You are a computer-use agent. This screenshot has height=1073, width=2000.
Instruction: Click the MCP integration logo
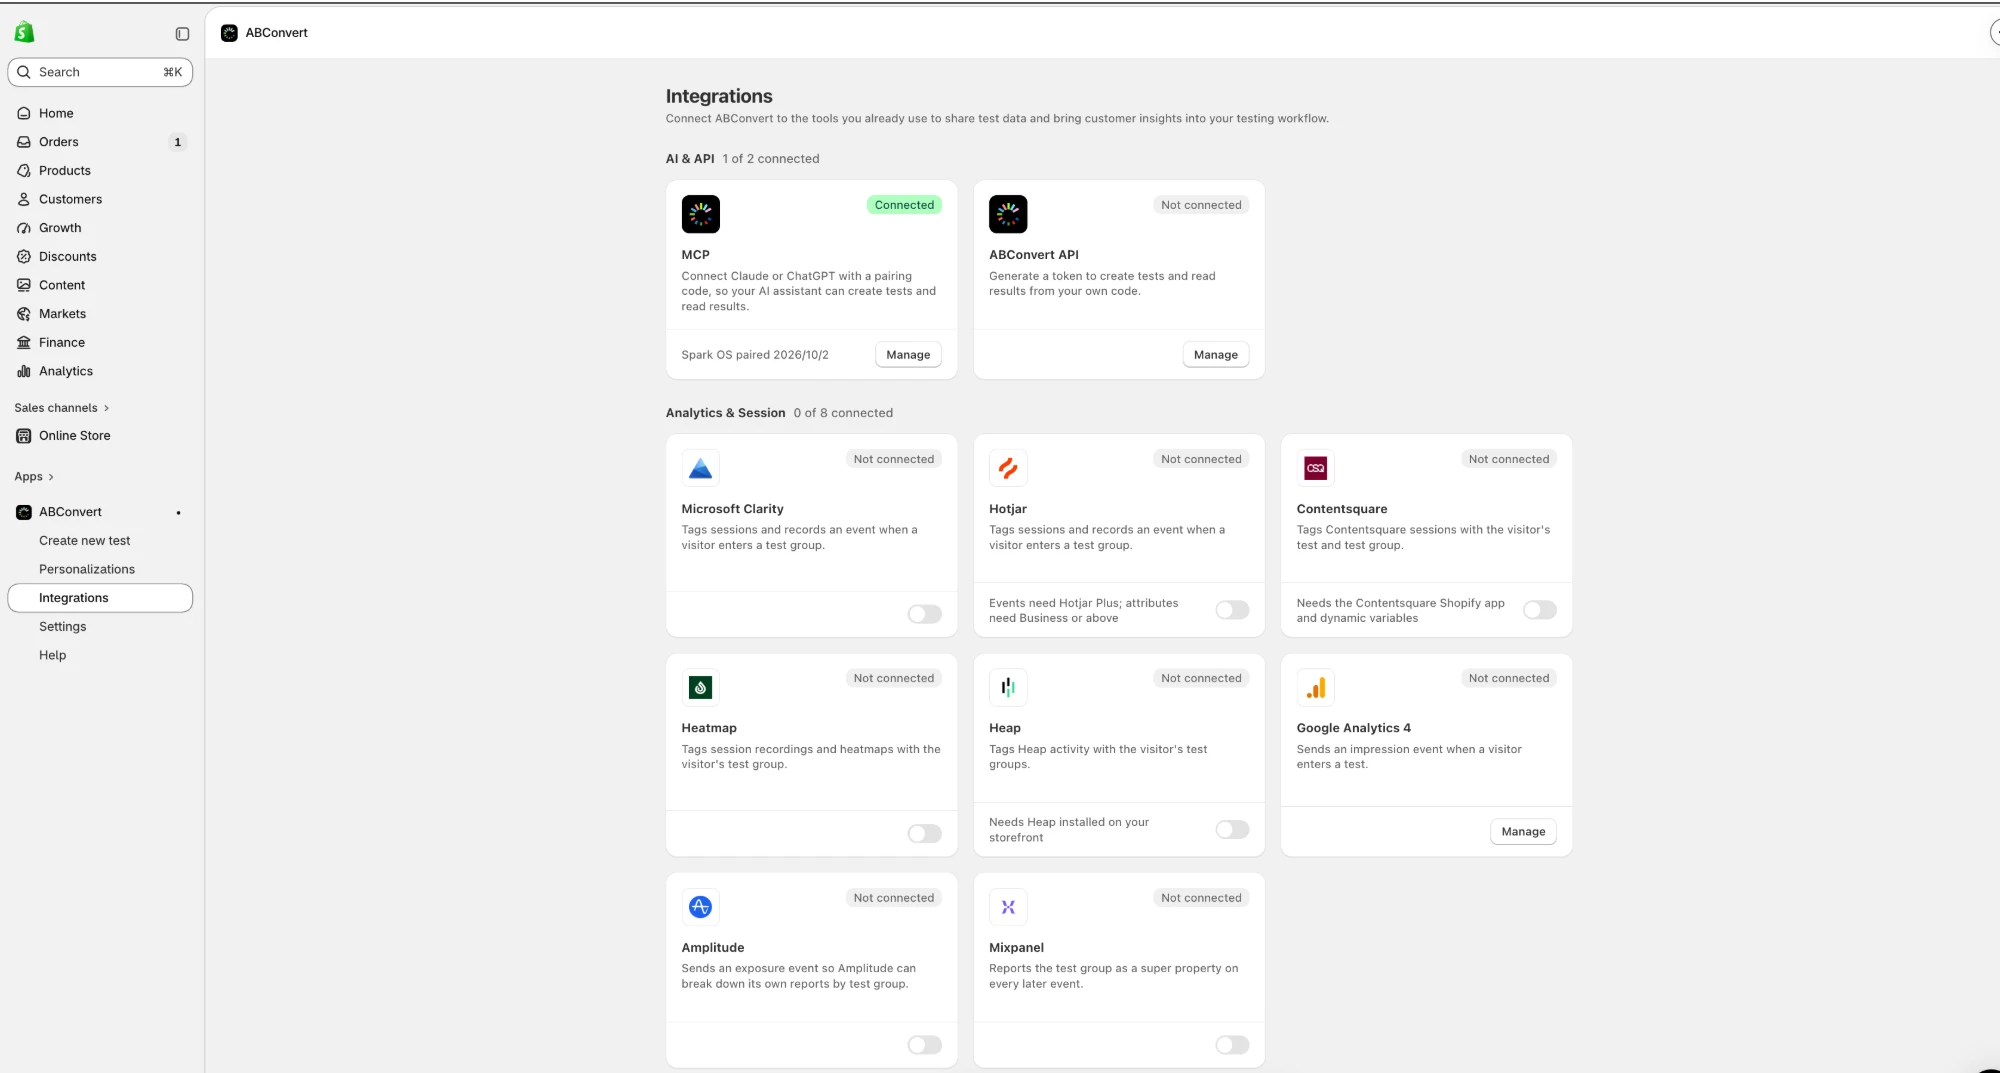(700, 214)
